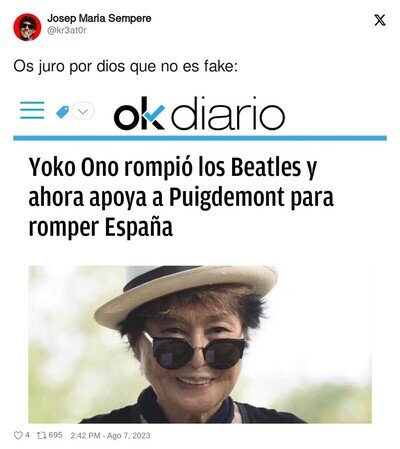Open the Josep Maria Sempere profile avatar
The height and width of the screenshot is (449, 400).
tap(27, 27)
